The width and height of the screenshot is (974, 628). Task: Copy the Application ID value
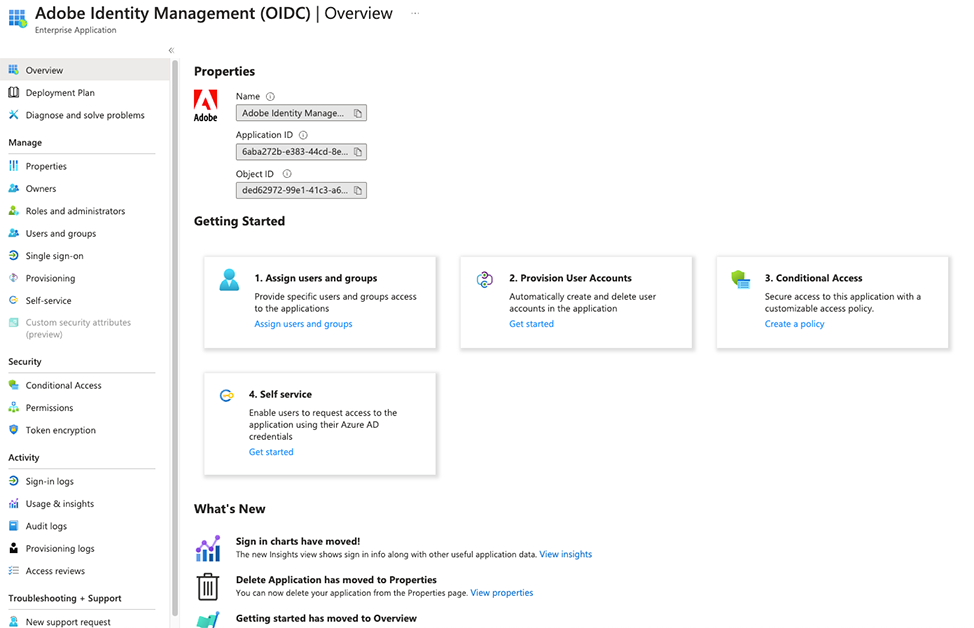[x=358, y=152]
